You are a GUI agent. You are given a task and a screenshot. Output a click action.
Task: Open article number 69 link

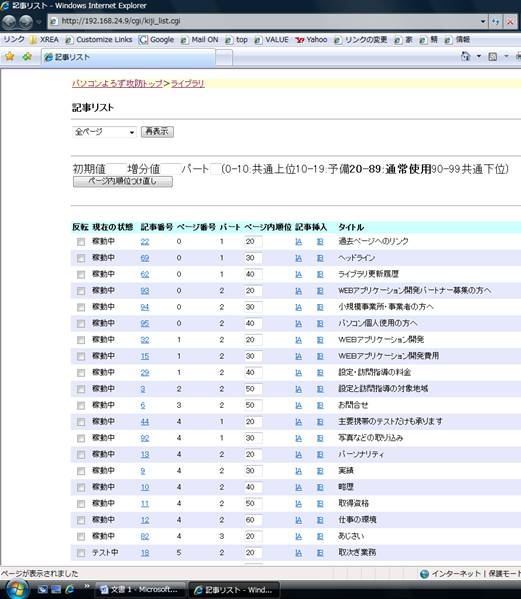point(145,258)
